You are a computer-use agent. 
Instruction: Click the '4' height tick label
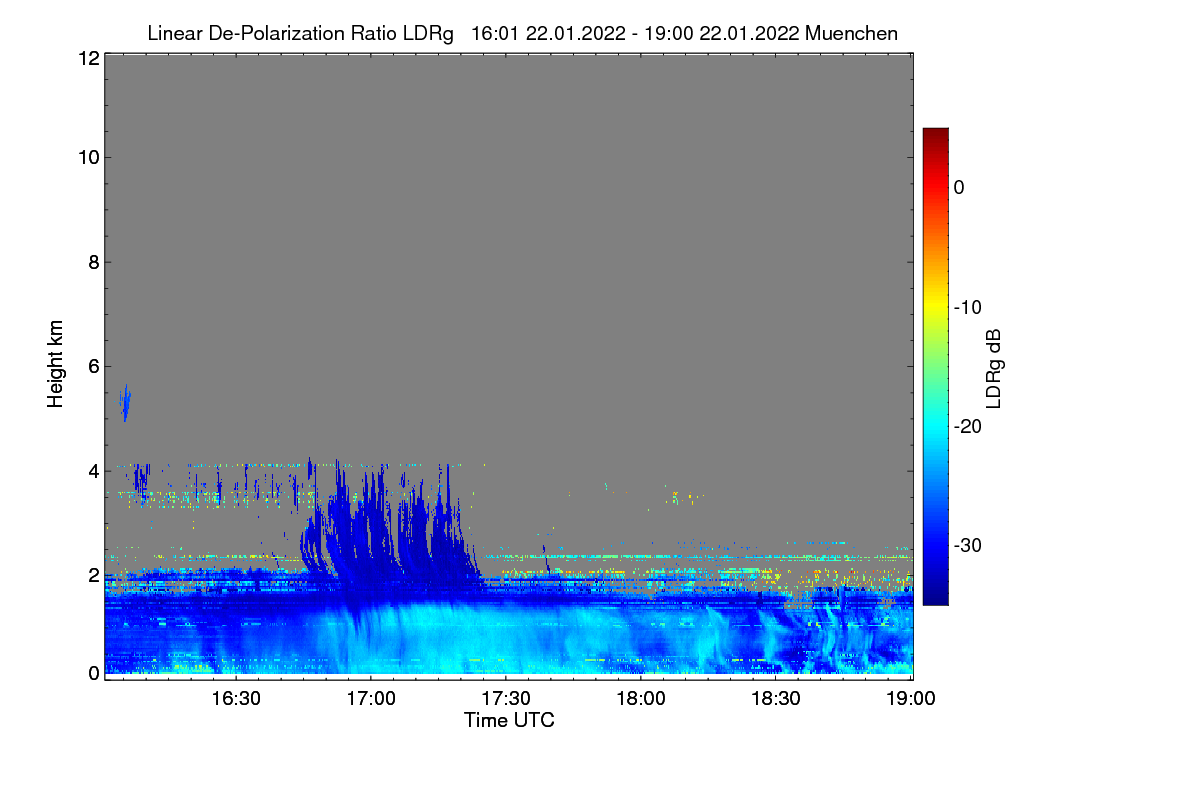pyautogui.click(x=92, y=471)
